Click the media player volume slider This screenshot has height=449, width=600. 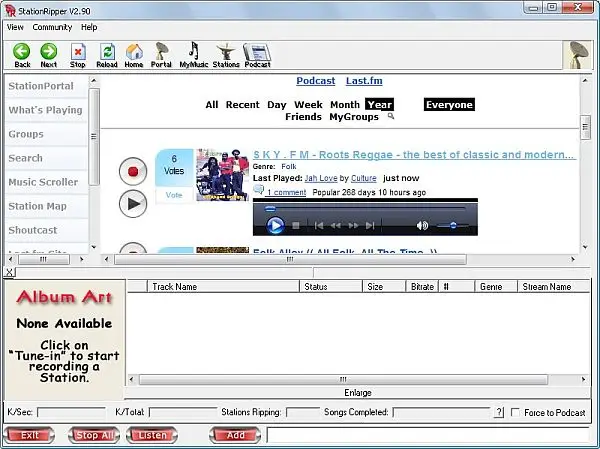[453, 225]
